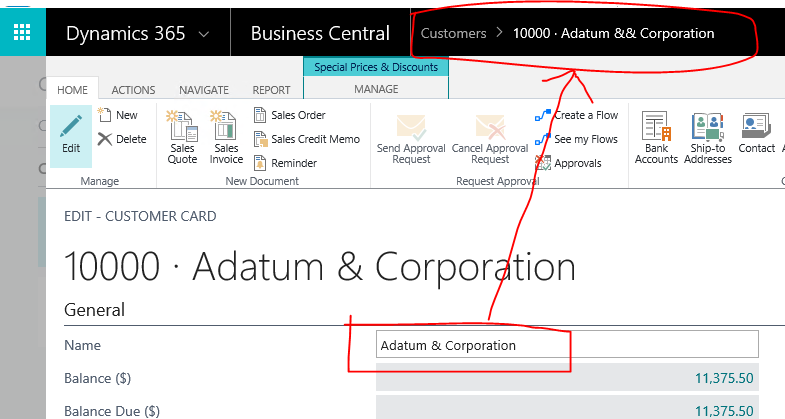Open Dynamics 365 home label
This screenshot has height=419, width=785.
[x=126, y=34]
